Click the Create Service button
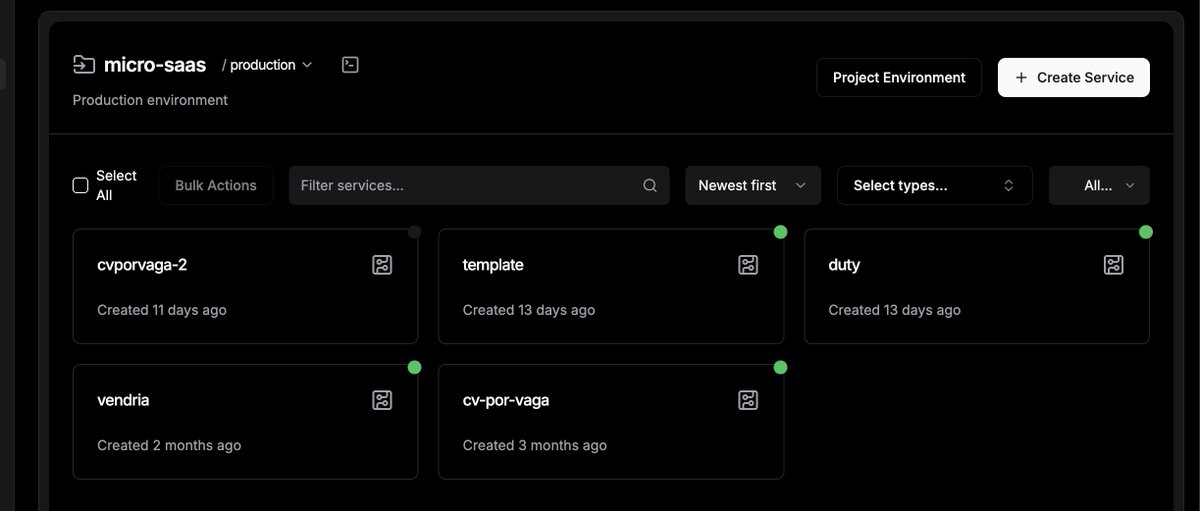Screen dimensions: 1200x511 [x=1074, y=77]
